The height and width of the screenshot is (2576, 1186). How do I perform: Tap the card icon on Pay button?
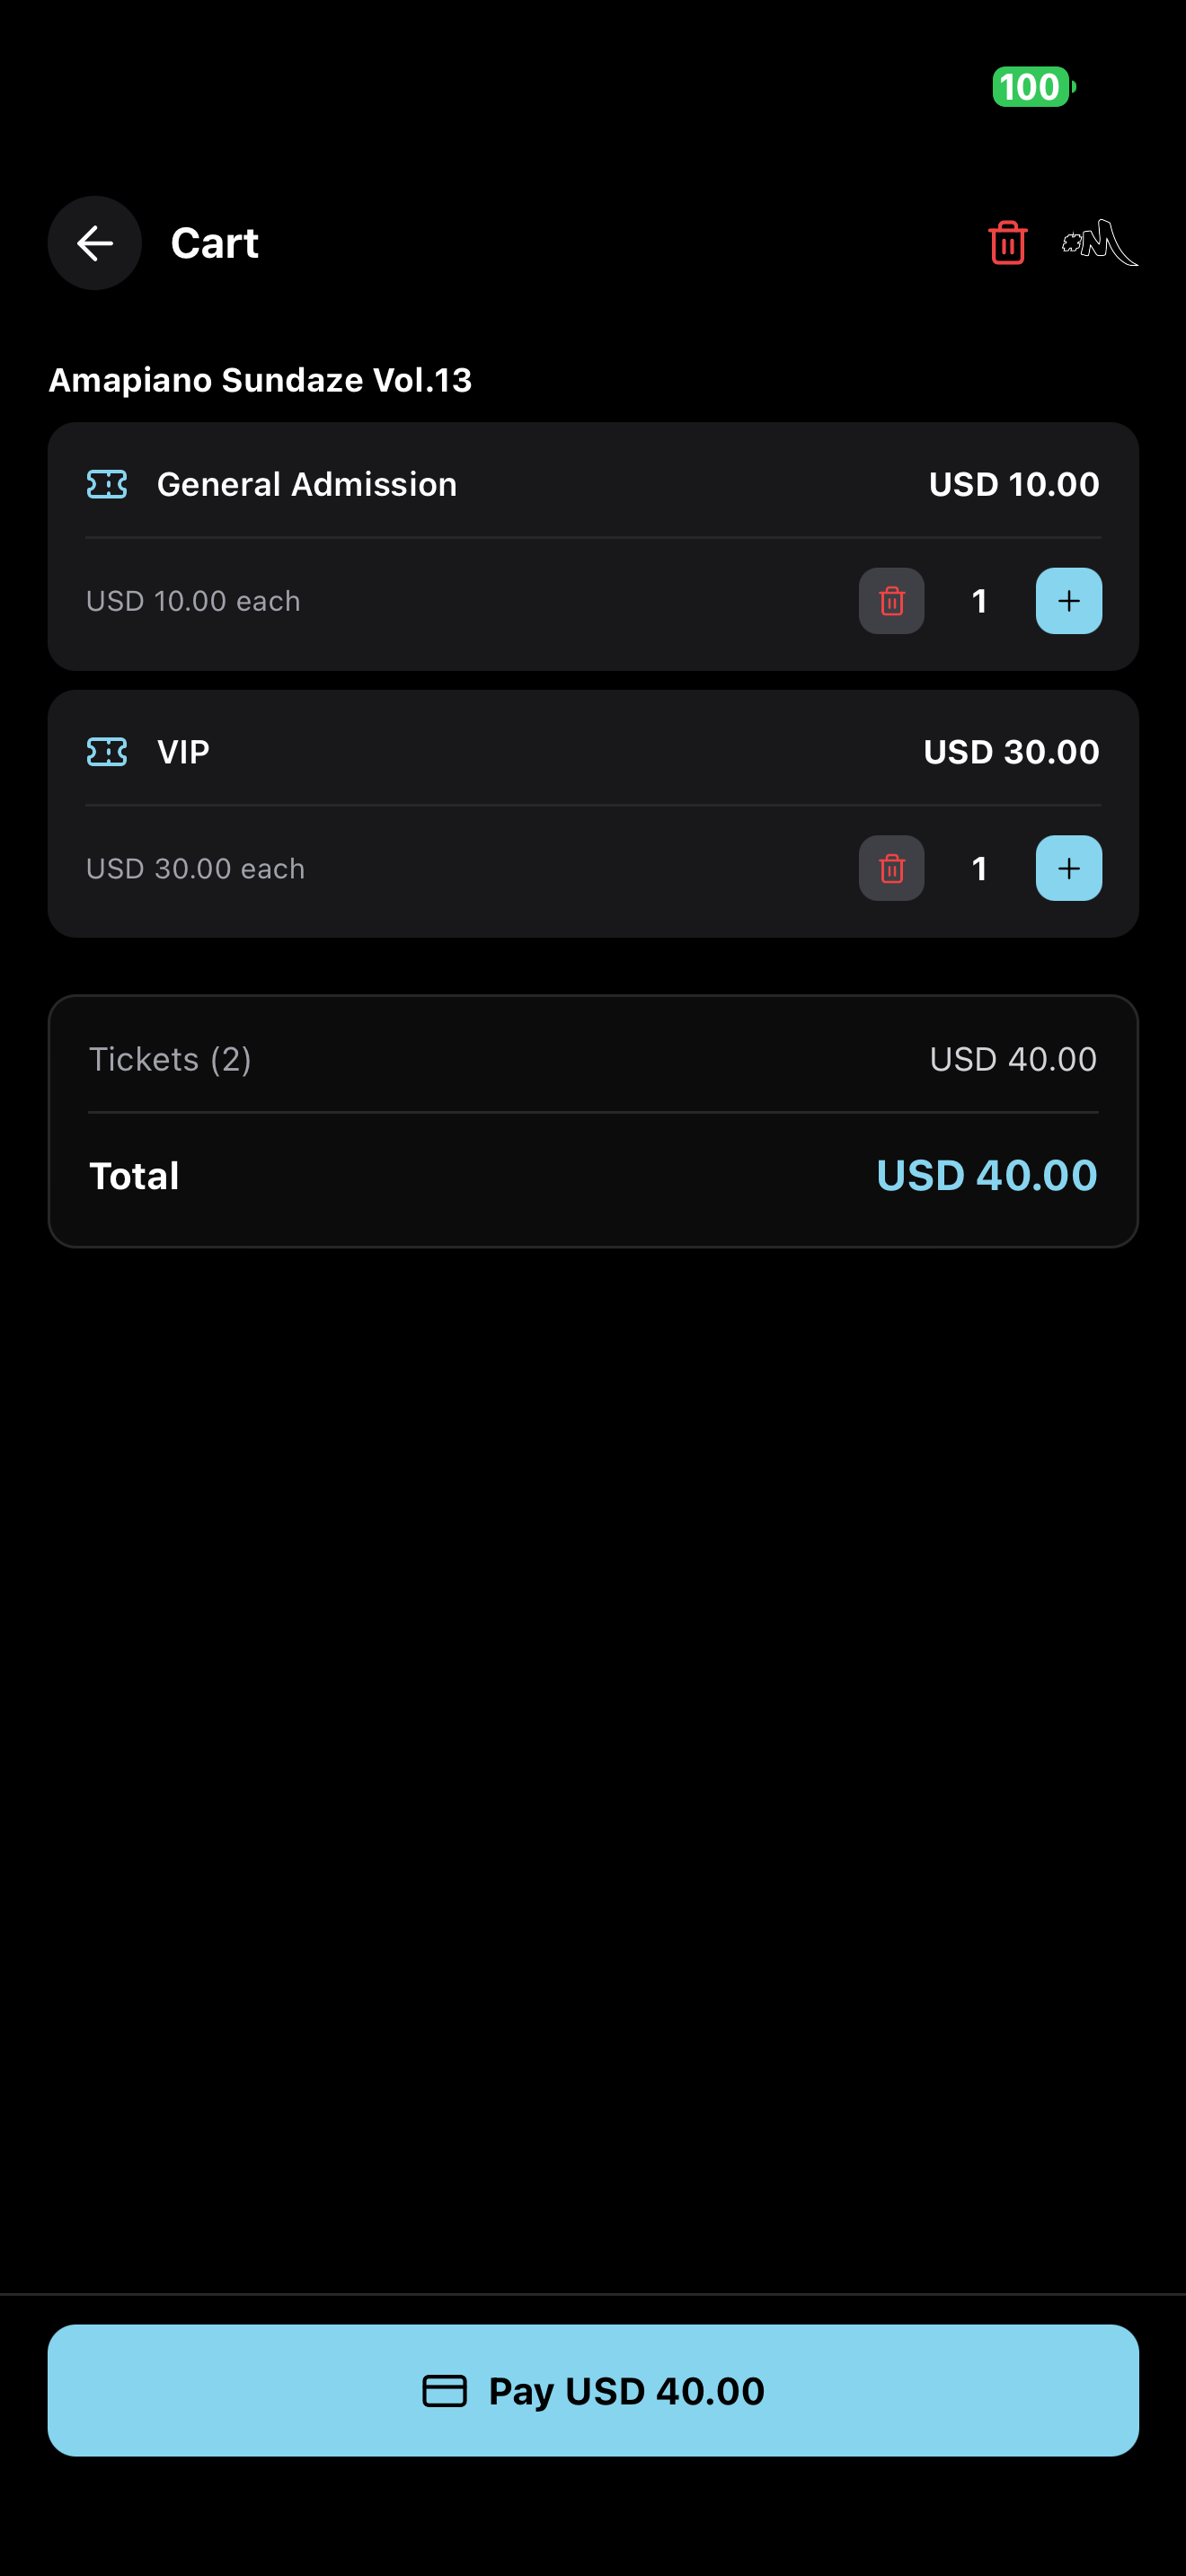pyautogui.click(x=444, y=2391)
